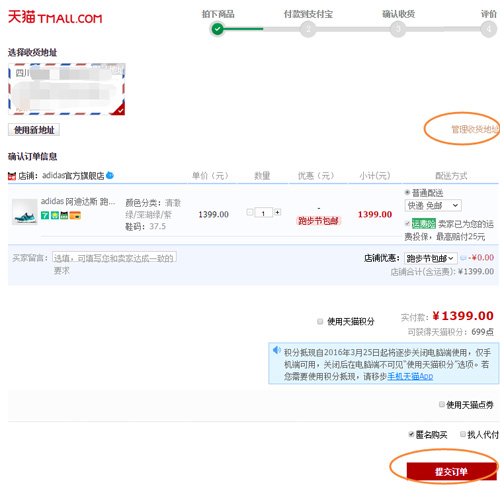The image size is (500, 487).
Task: Focus the 买家留言 message input field
Action: 114,258
